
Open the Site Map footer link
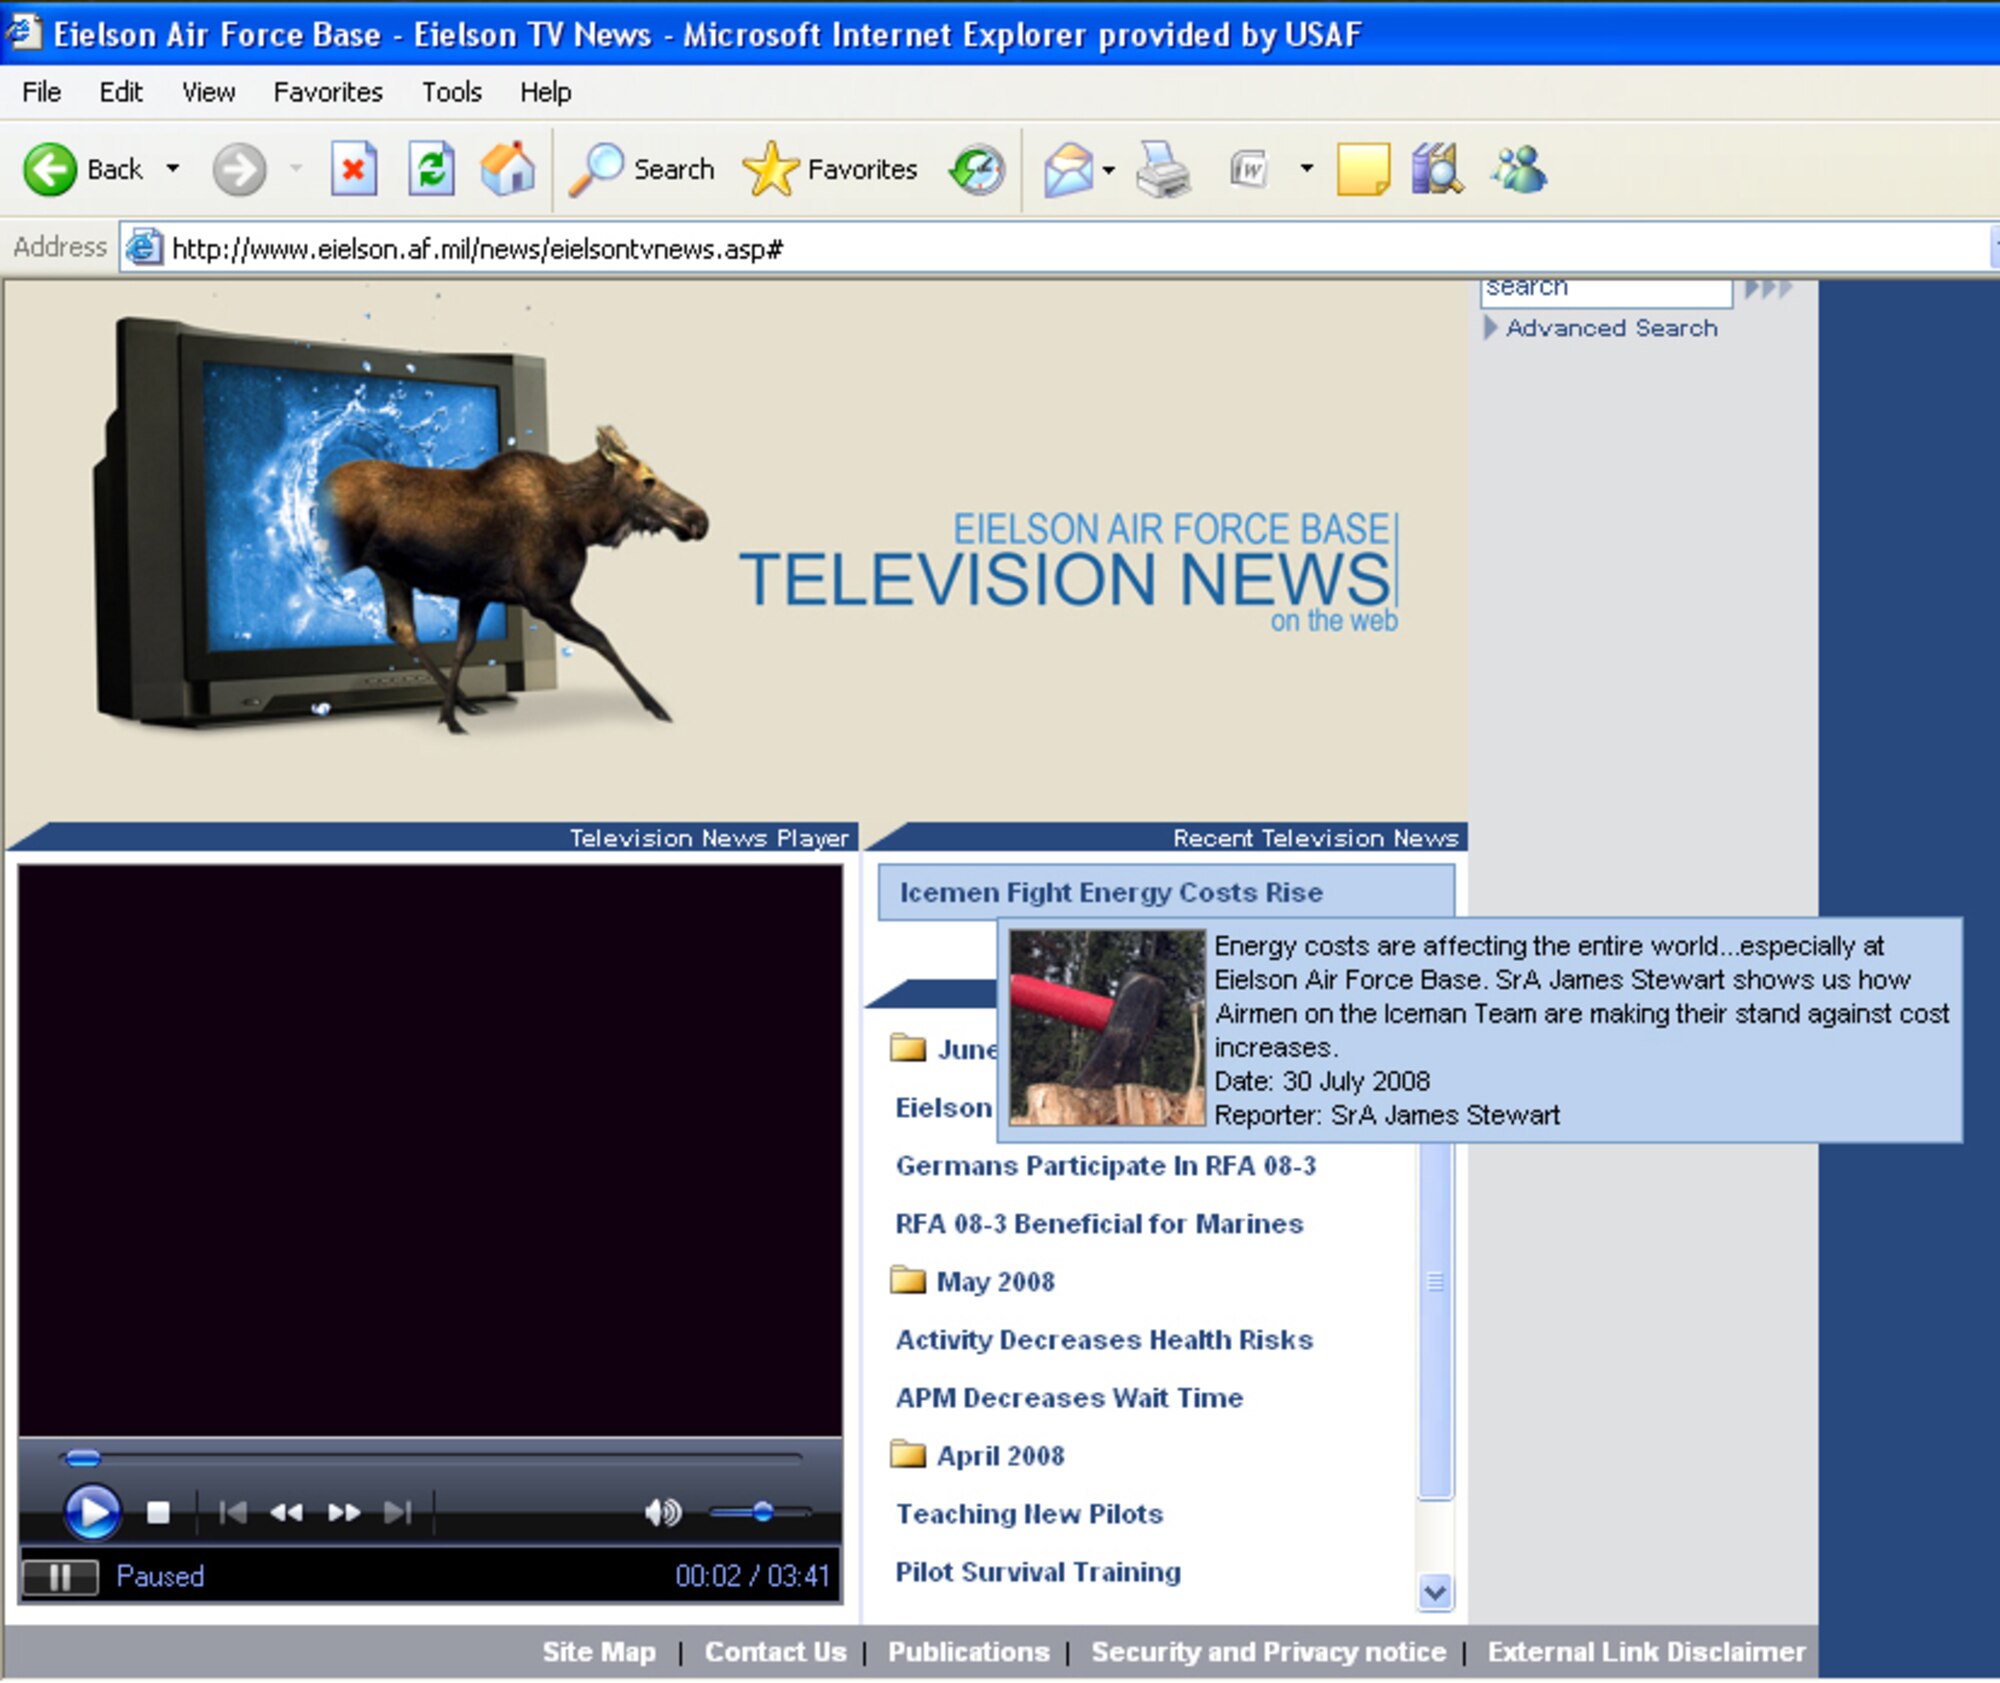click(599, 1652)
